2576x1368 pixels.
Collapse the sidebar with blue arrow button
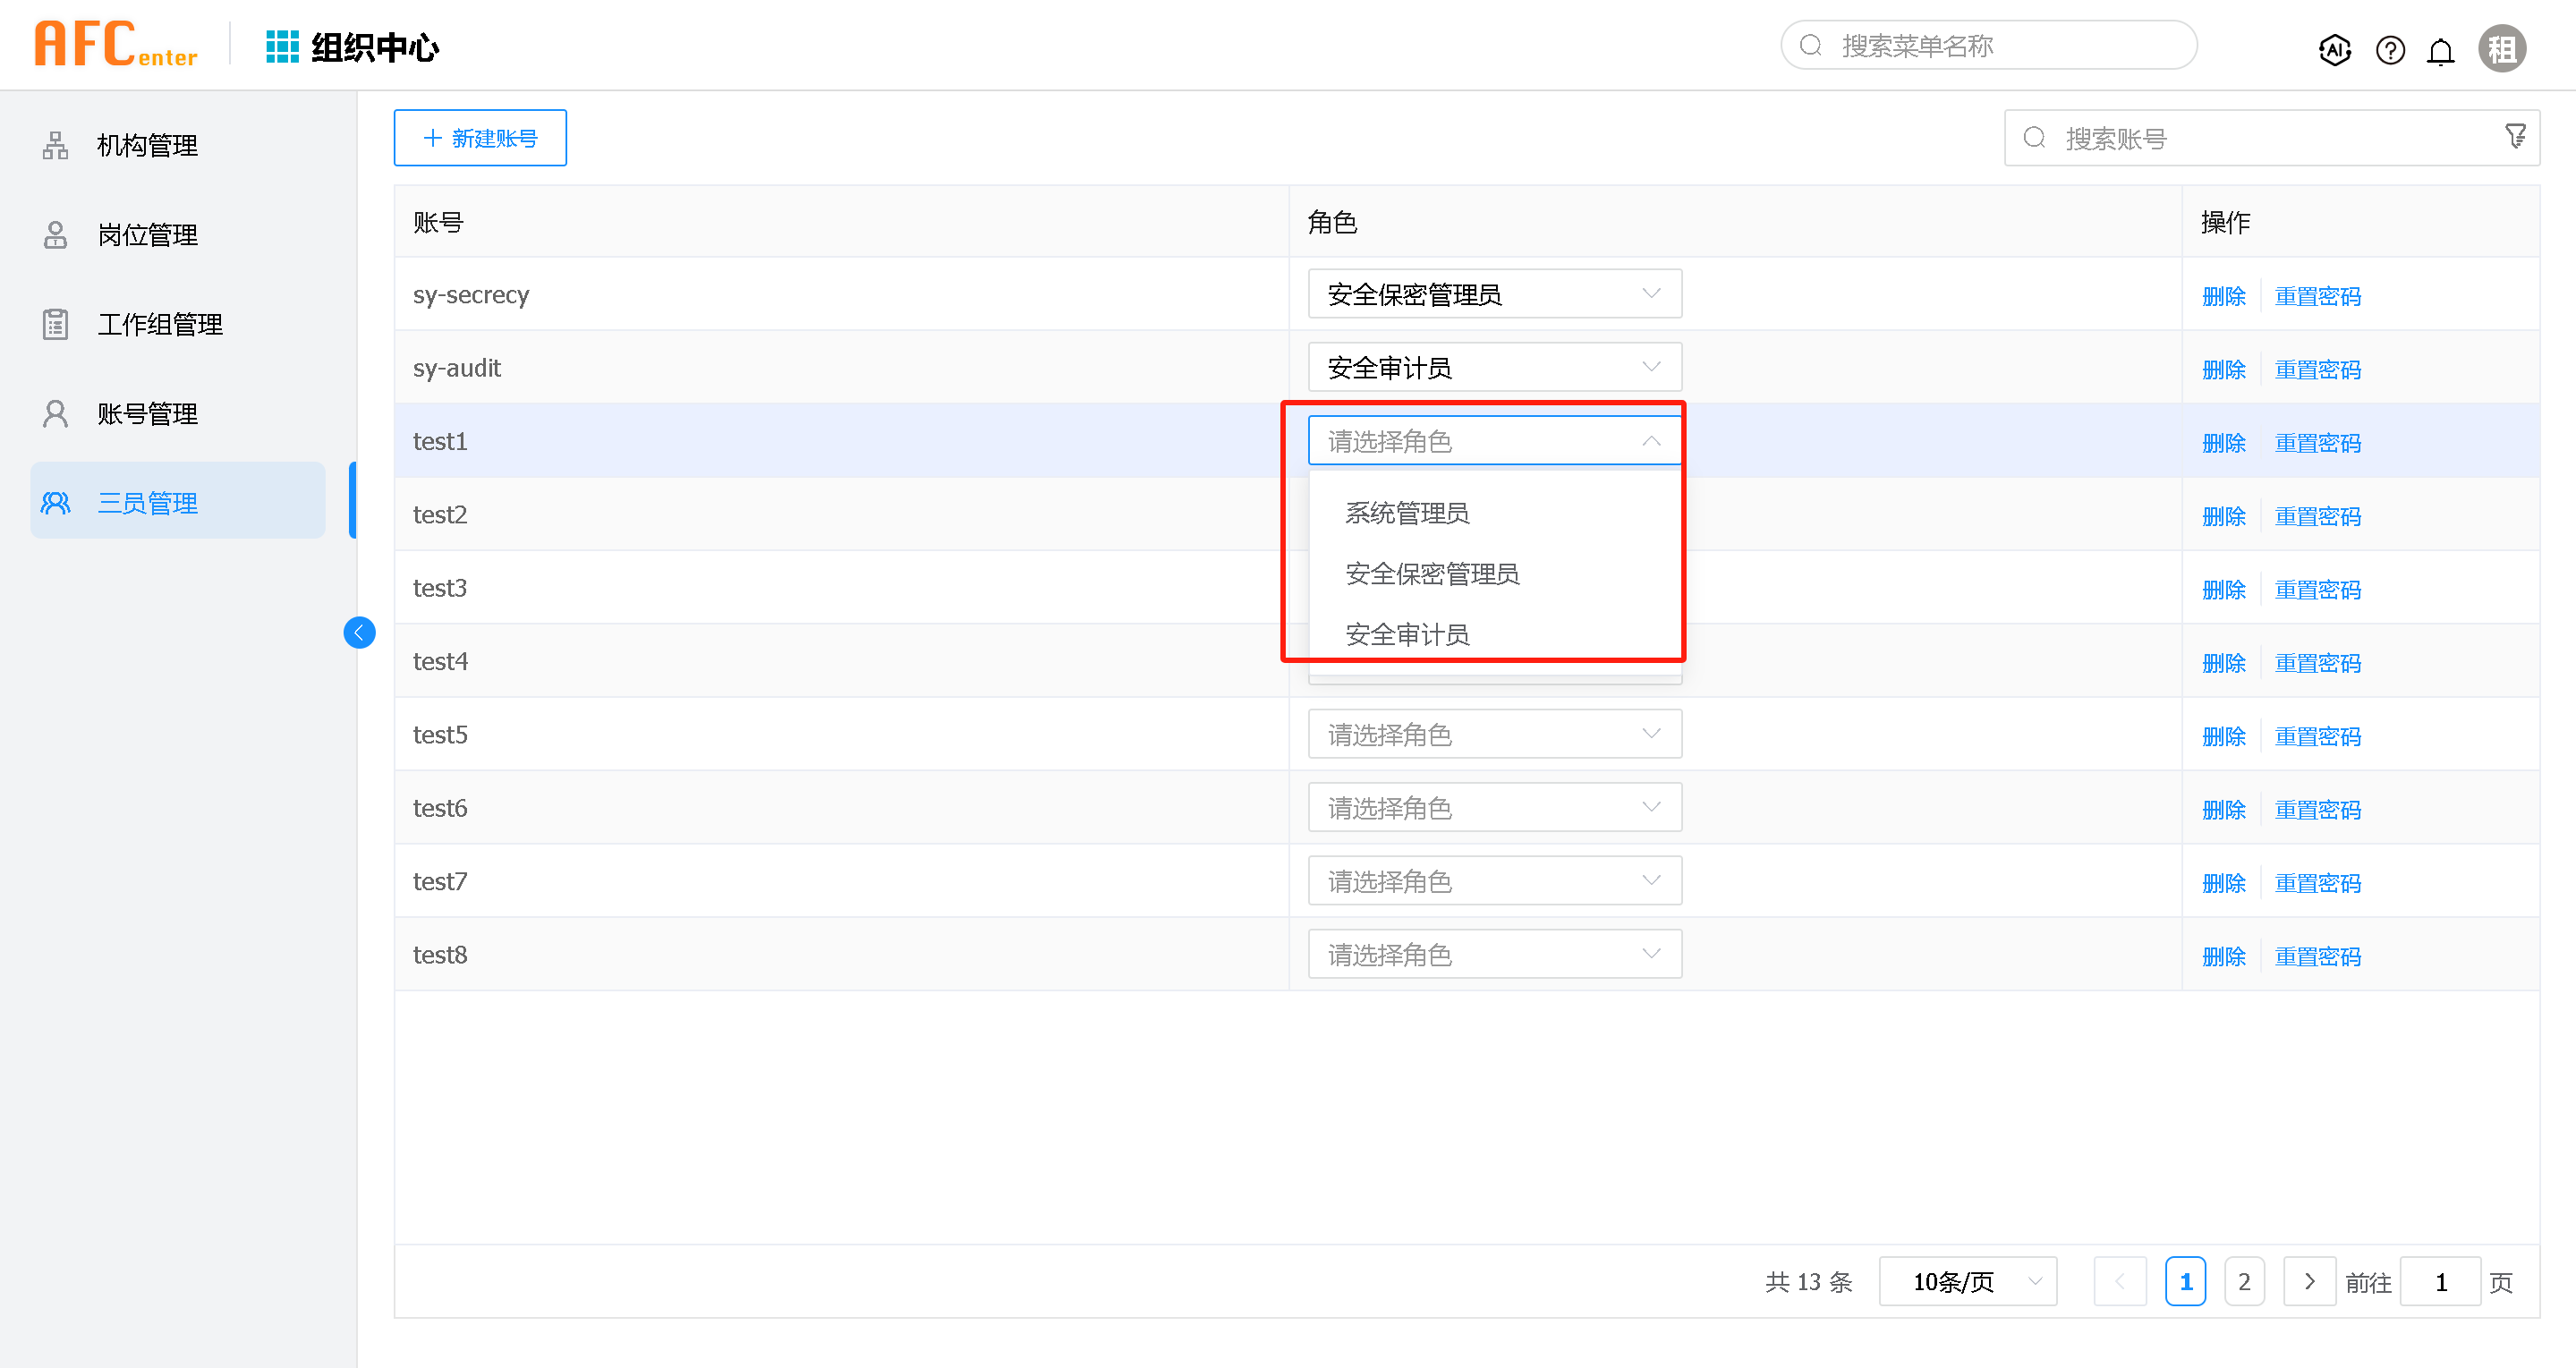[359, 632]
